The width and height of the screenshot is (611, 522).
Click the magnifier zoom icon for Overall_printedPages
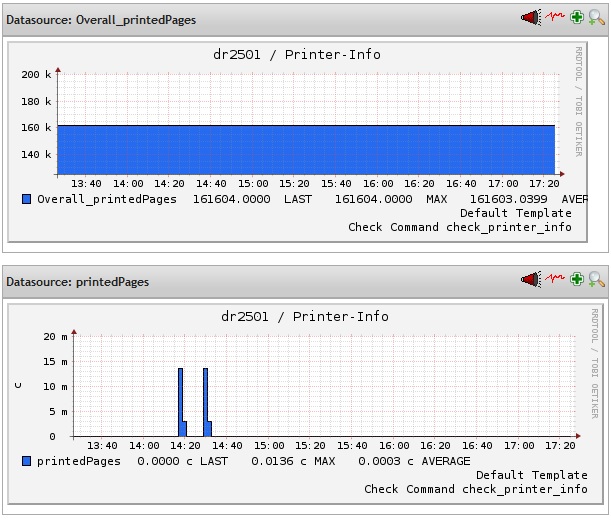pos(596,18)
